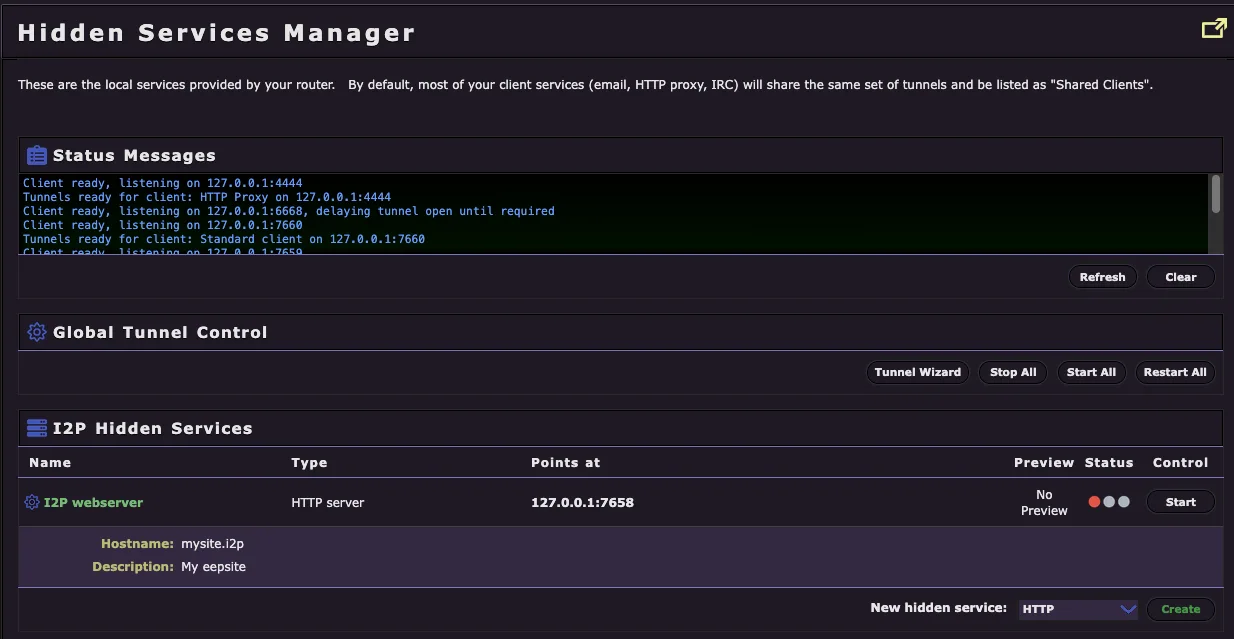
Task: Click the rightmost status dot for I2P webserver
Action: click(x=1122, y=501)
